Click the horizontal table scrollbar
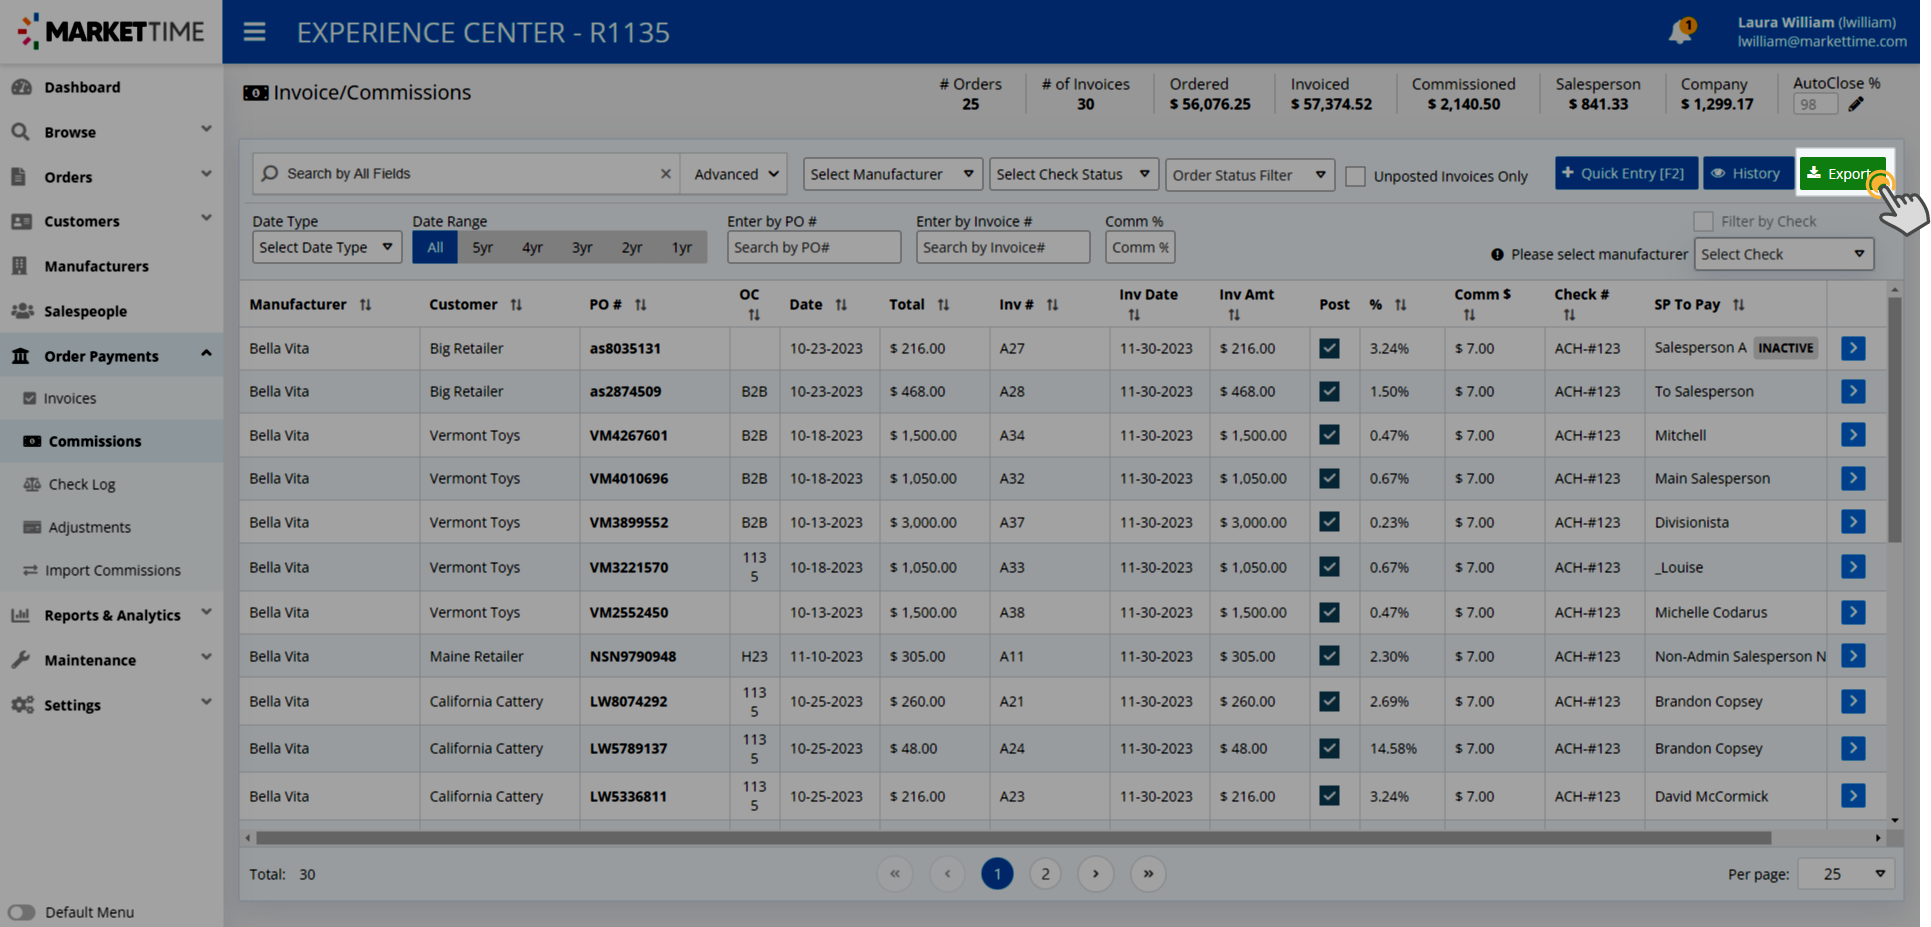This screenshot has width=1931, height=927. [x=1013, y=838]
